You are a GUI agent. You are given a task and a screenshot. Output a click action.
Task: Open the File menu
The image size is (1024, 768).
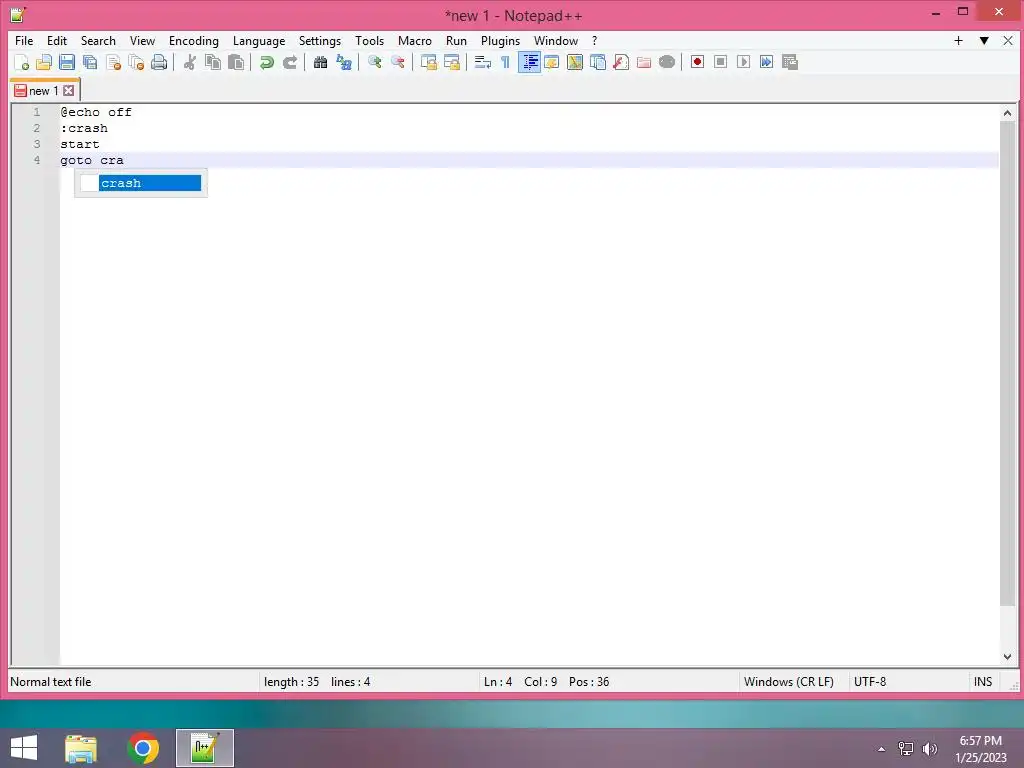pos(24,40)
